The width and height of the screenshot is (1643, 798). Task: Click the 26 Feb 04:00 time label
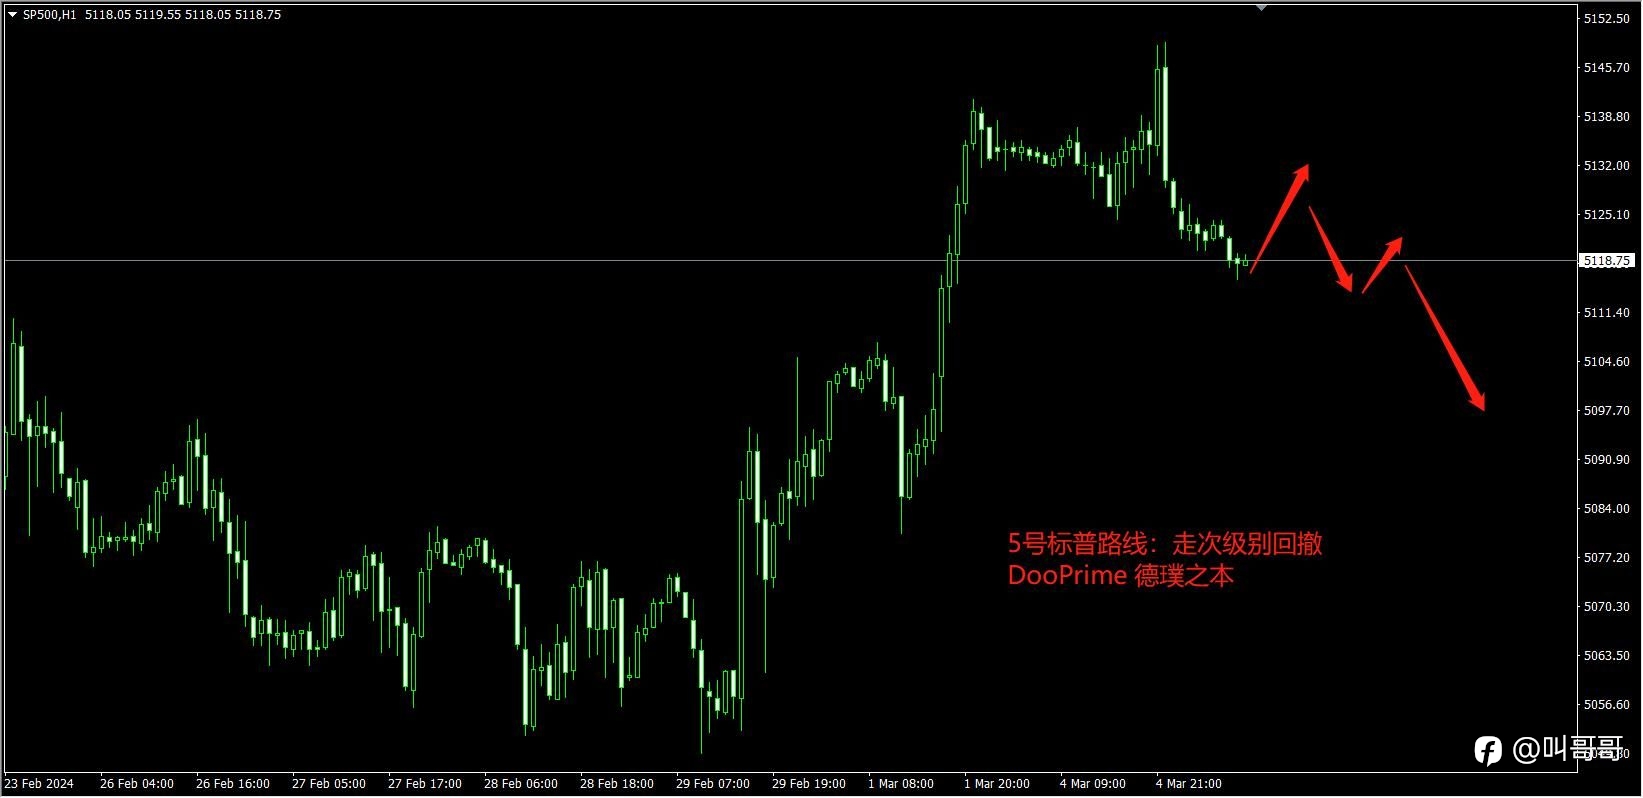(137, 784)
